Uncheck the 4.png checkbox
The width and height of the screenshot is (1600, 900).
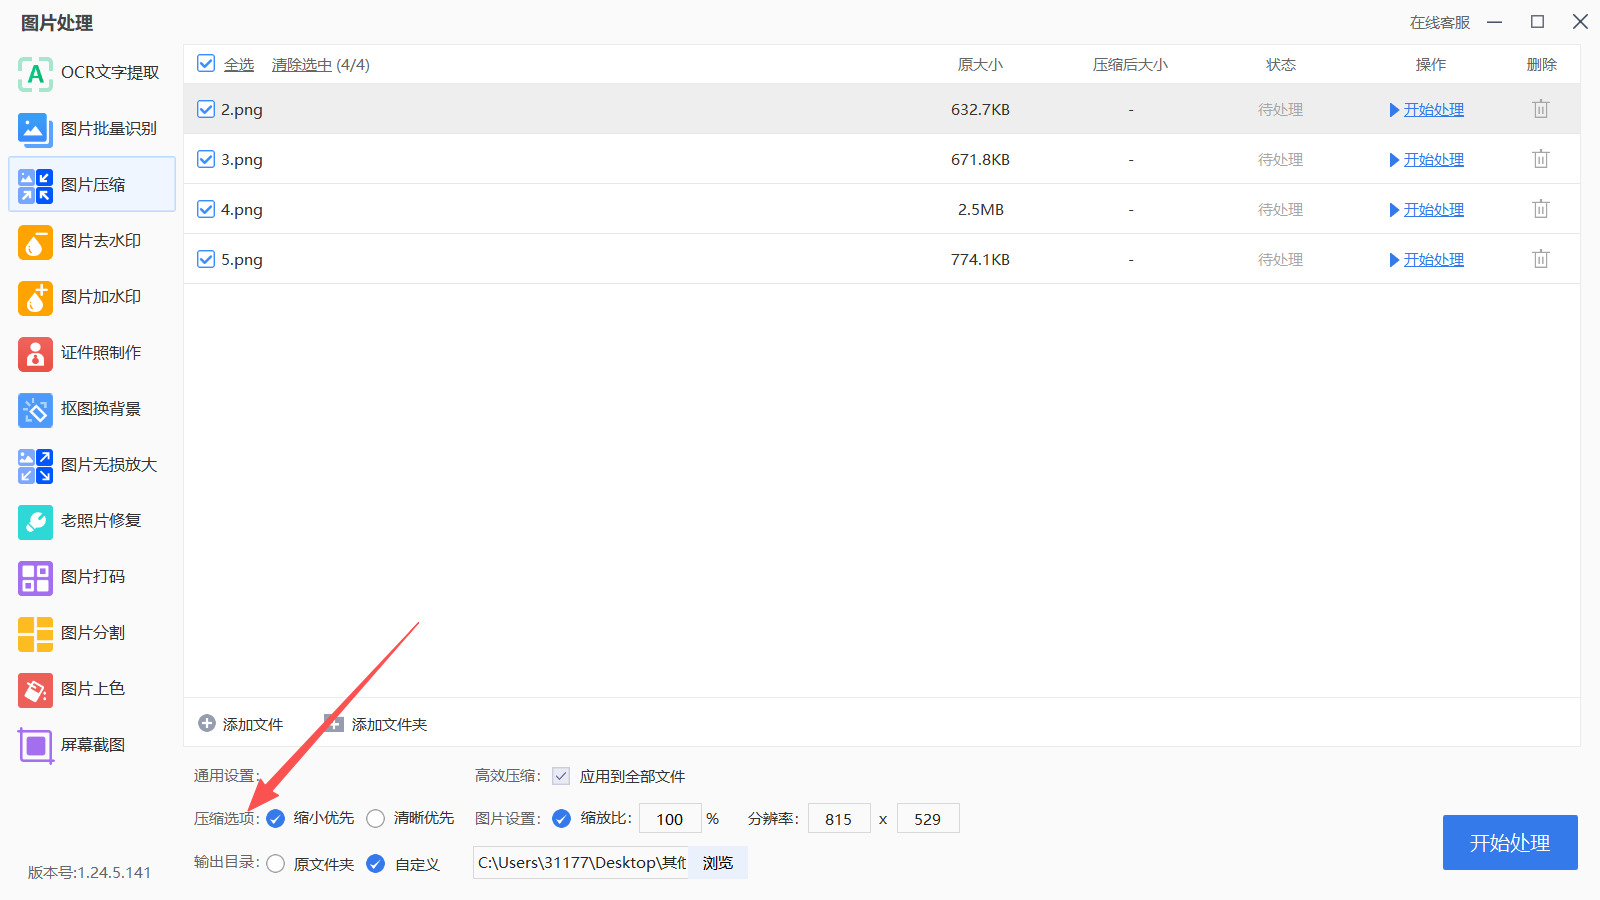pos(206,209)
